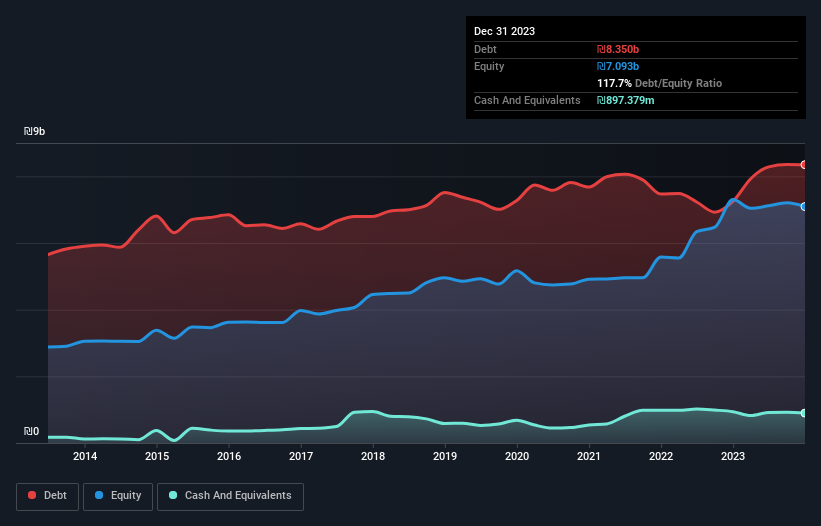This screenshot has height=526, width=821.
Task: Select the 2015 x-axis label
Action: point(157,456)
